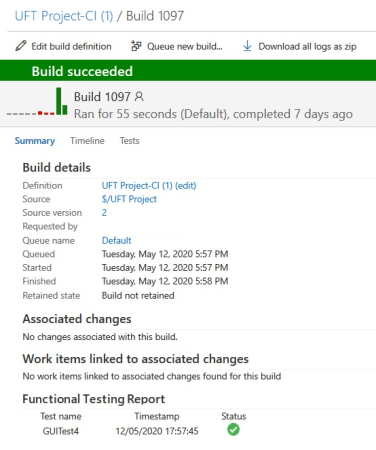Open the UFT Project-CI (1) (edit) definition link
Image resolution: width=376 pixels, height=450 pixels.
coord(149,185)
